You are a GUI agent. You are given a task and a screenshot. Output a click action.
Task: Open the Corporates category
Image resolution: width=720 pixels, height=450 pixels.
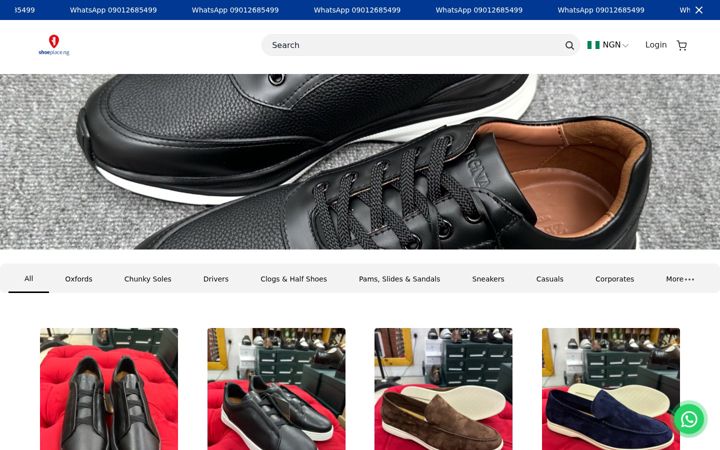pyautogui.click(x=614, y=279)
